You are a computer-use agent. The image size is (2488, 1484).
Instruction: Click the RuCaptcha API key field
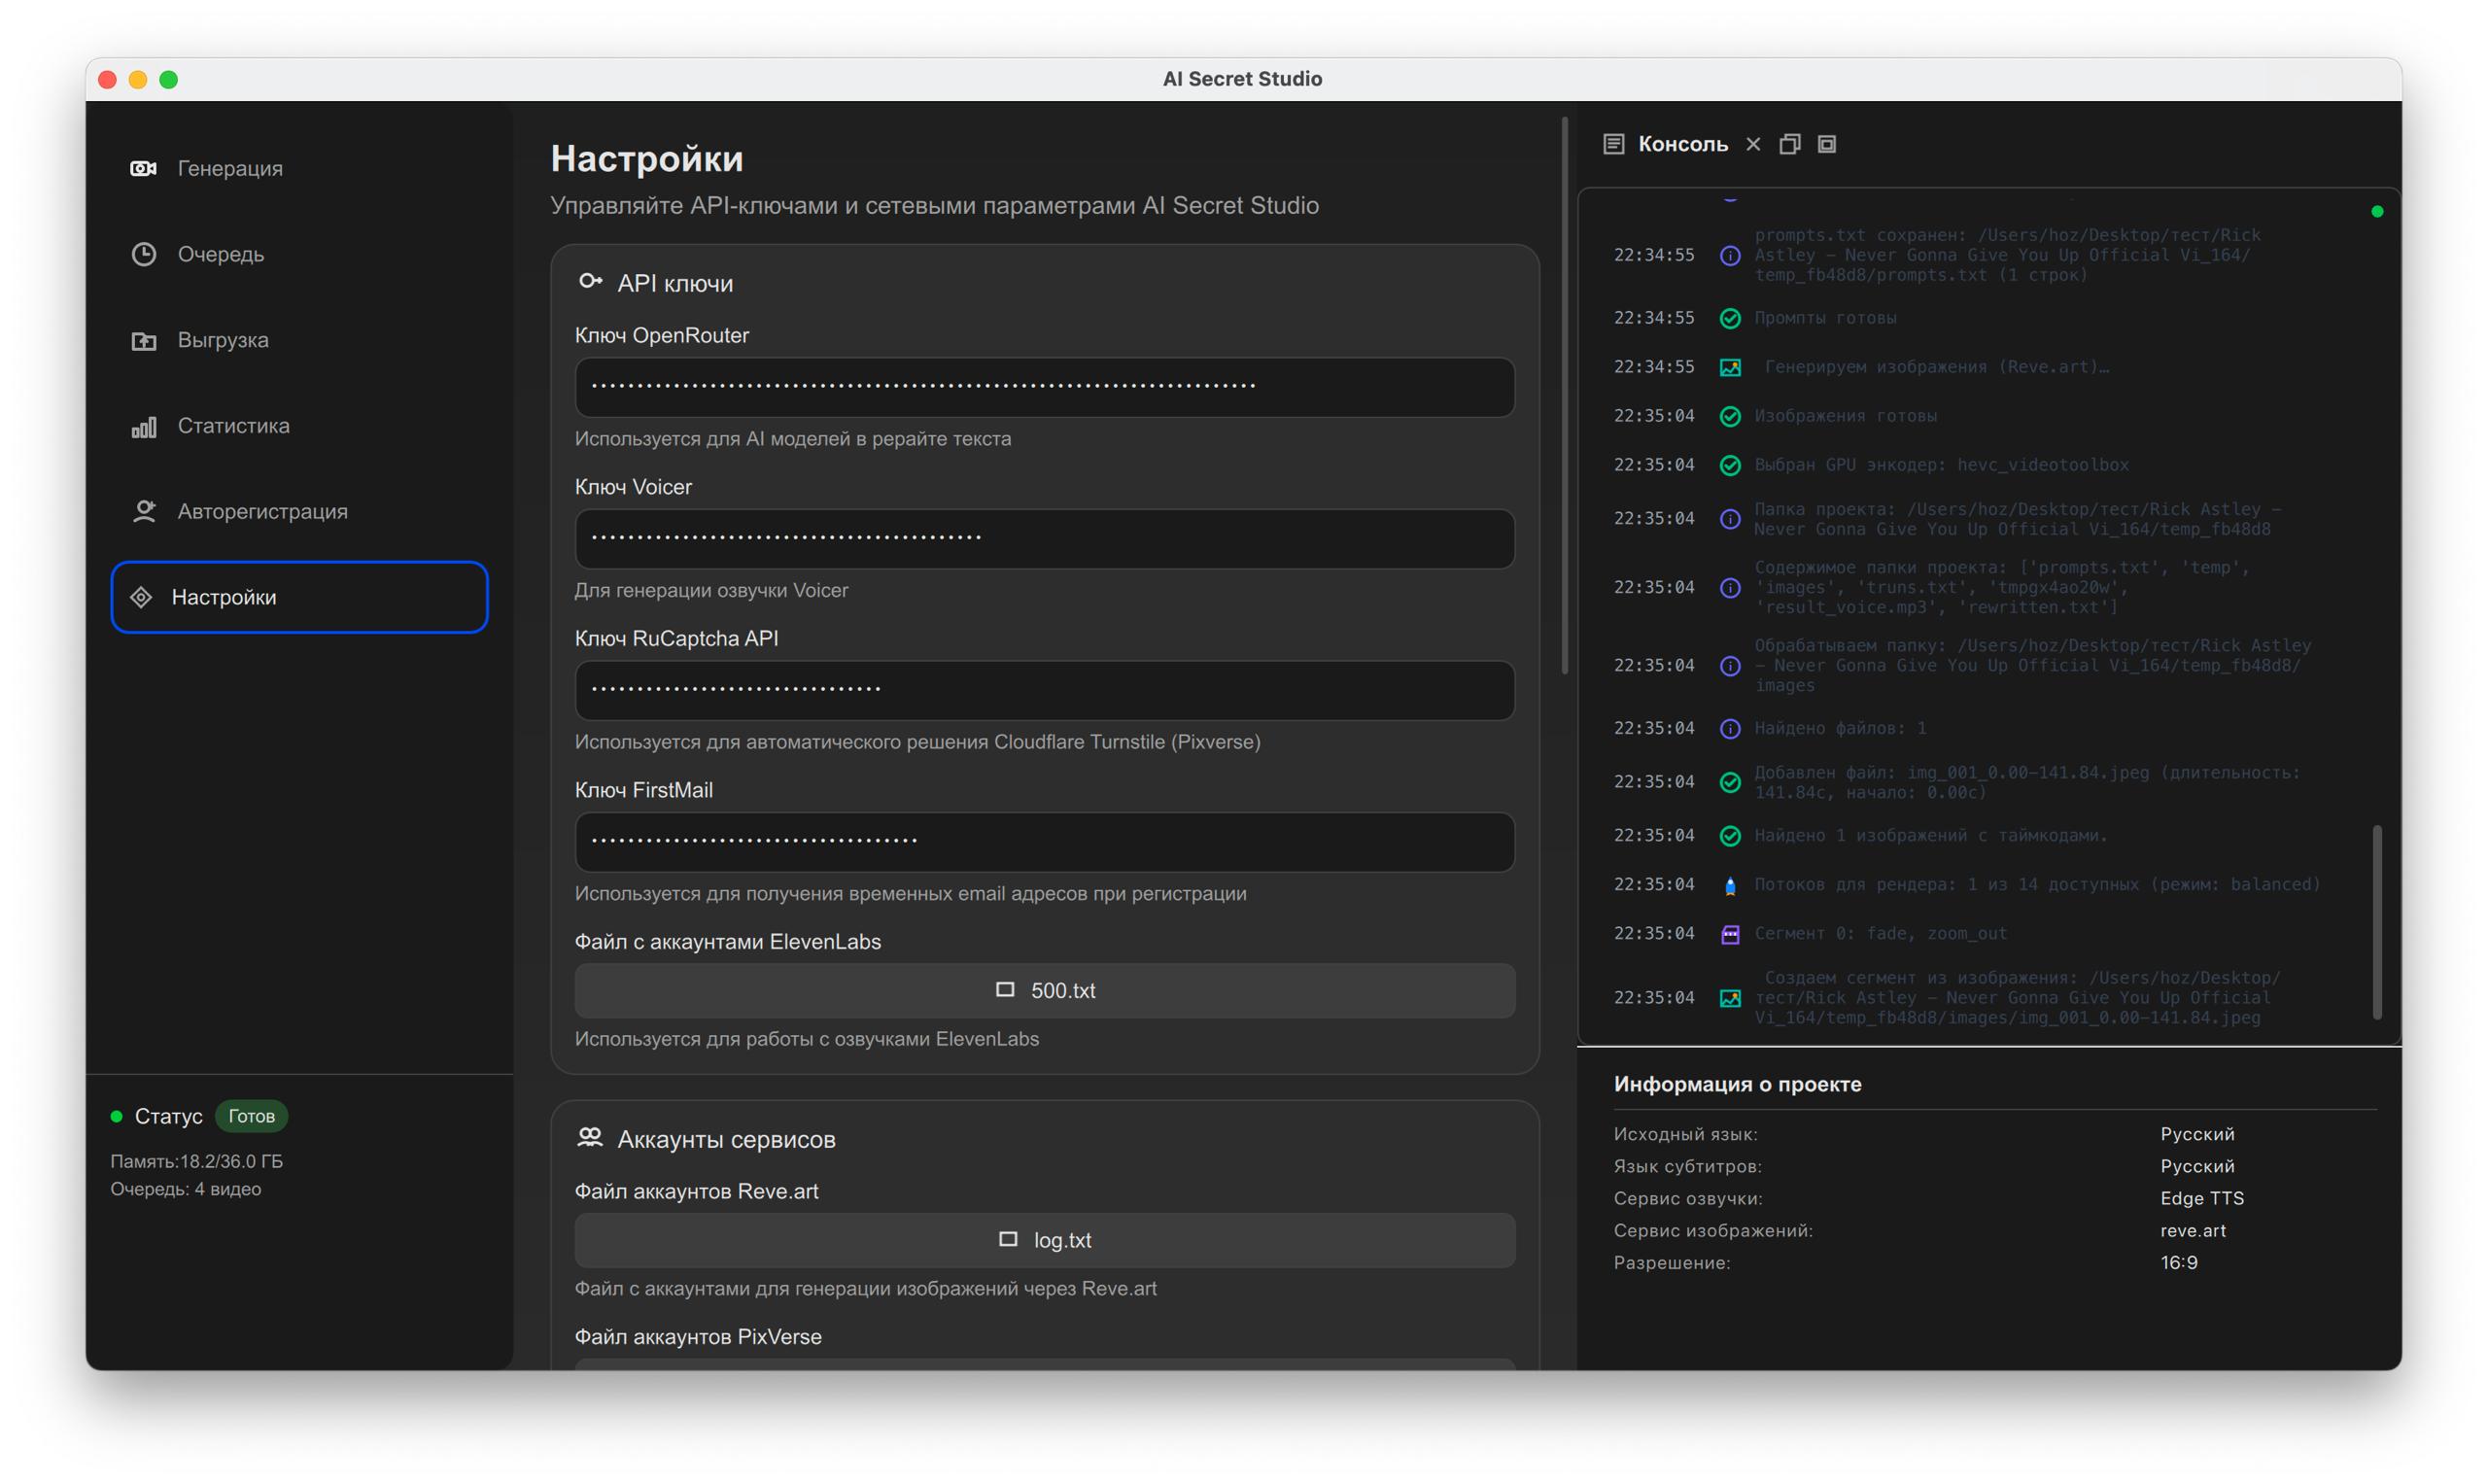click(1044, 690)
